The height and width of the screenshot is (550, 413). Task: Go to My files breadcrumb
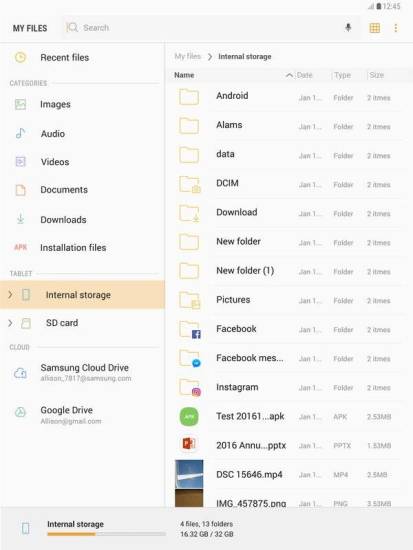point(187,56)
